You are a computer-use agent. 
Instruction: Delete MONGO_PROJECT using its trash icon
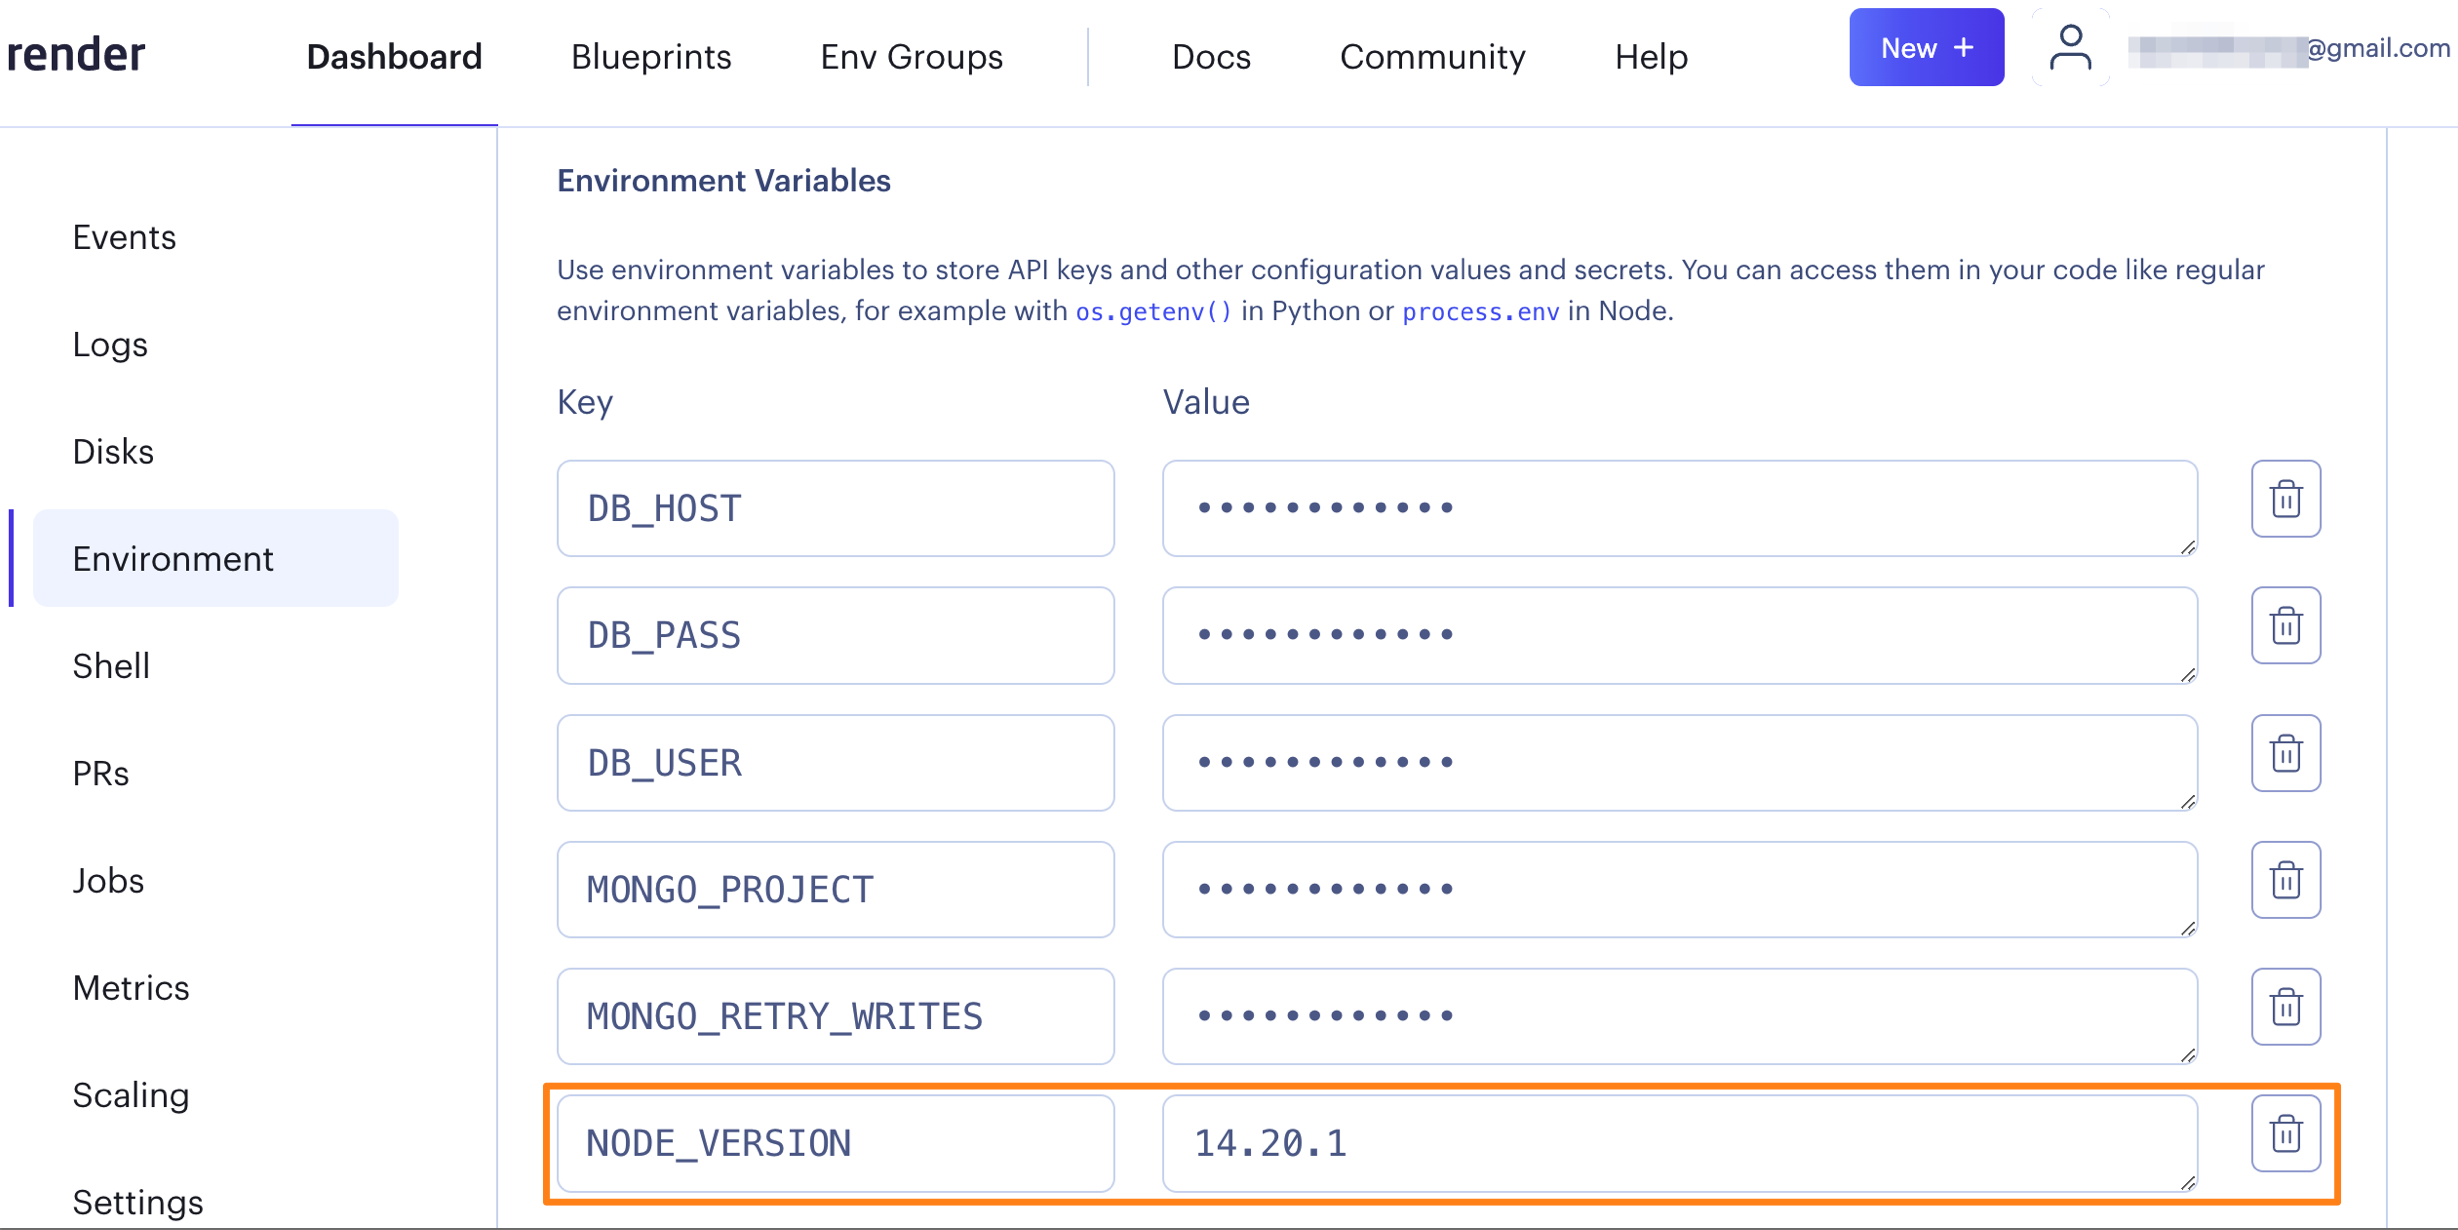2285,880
